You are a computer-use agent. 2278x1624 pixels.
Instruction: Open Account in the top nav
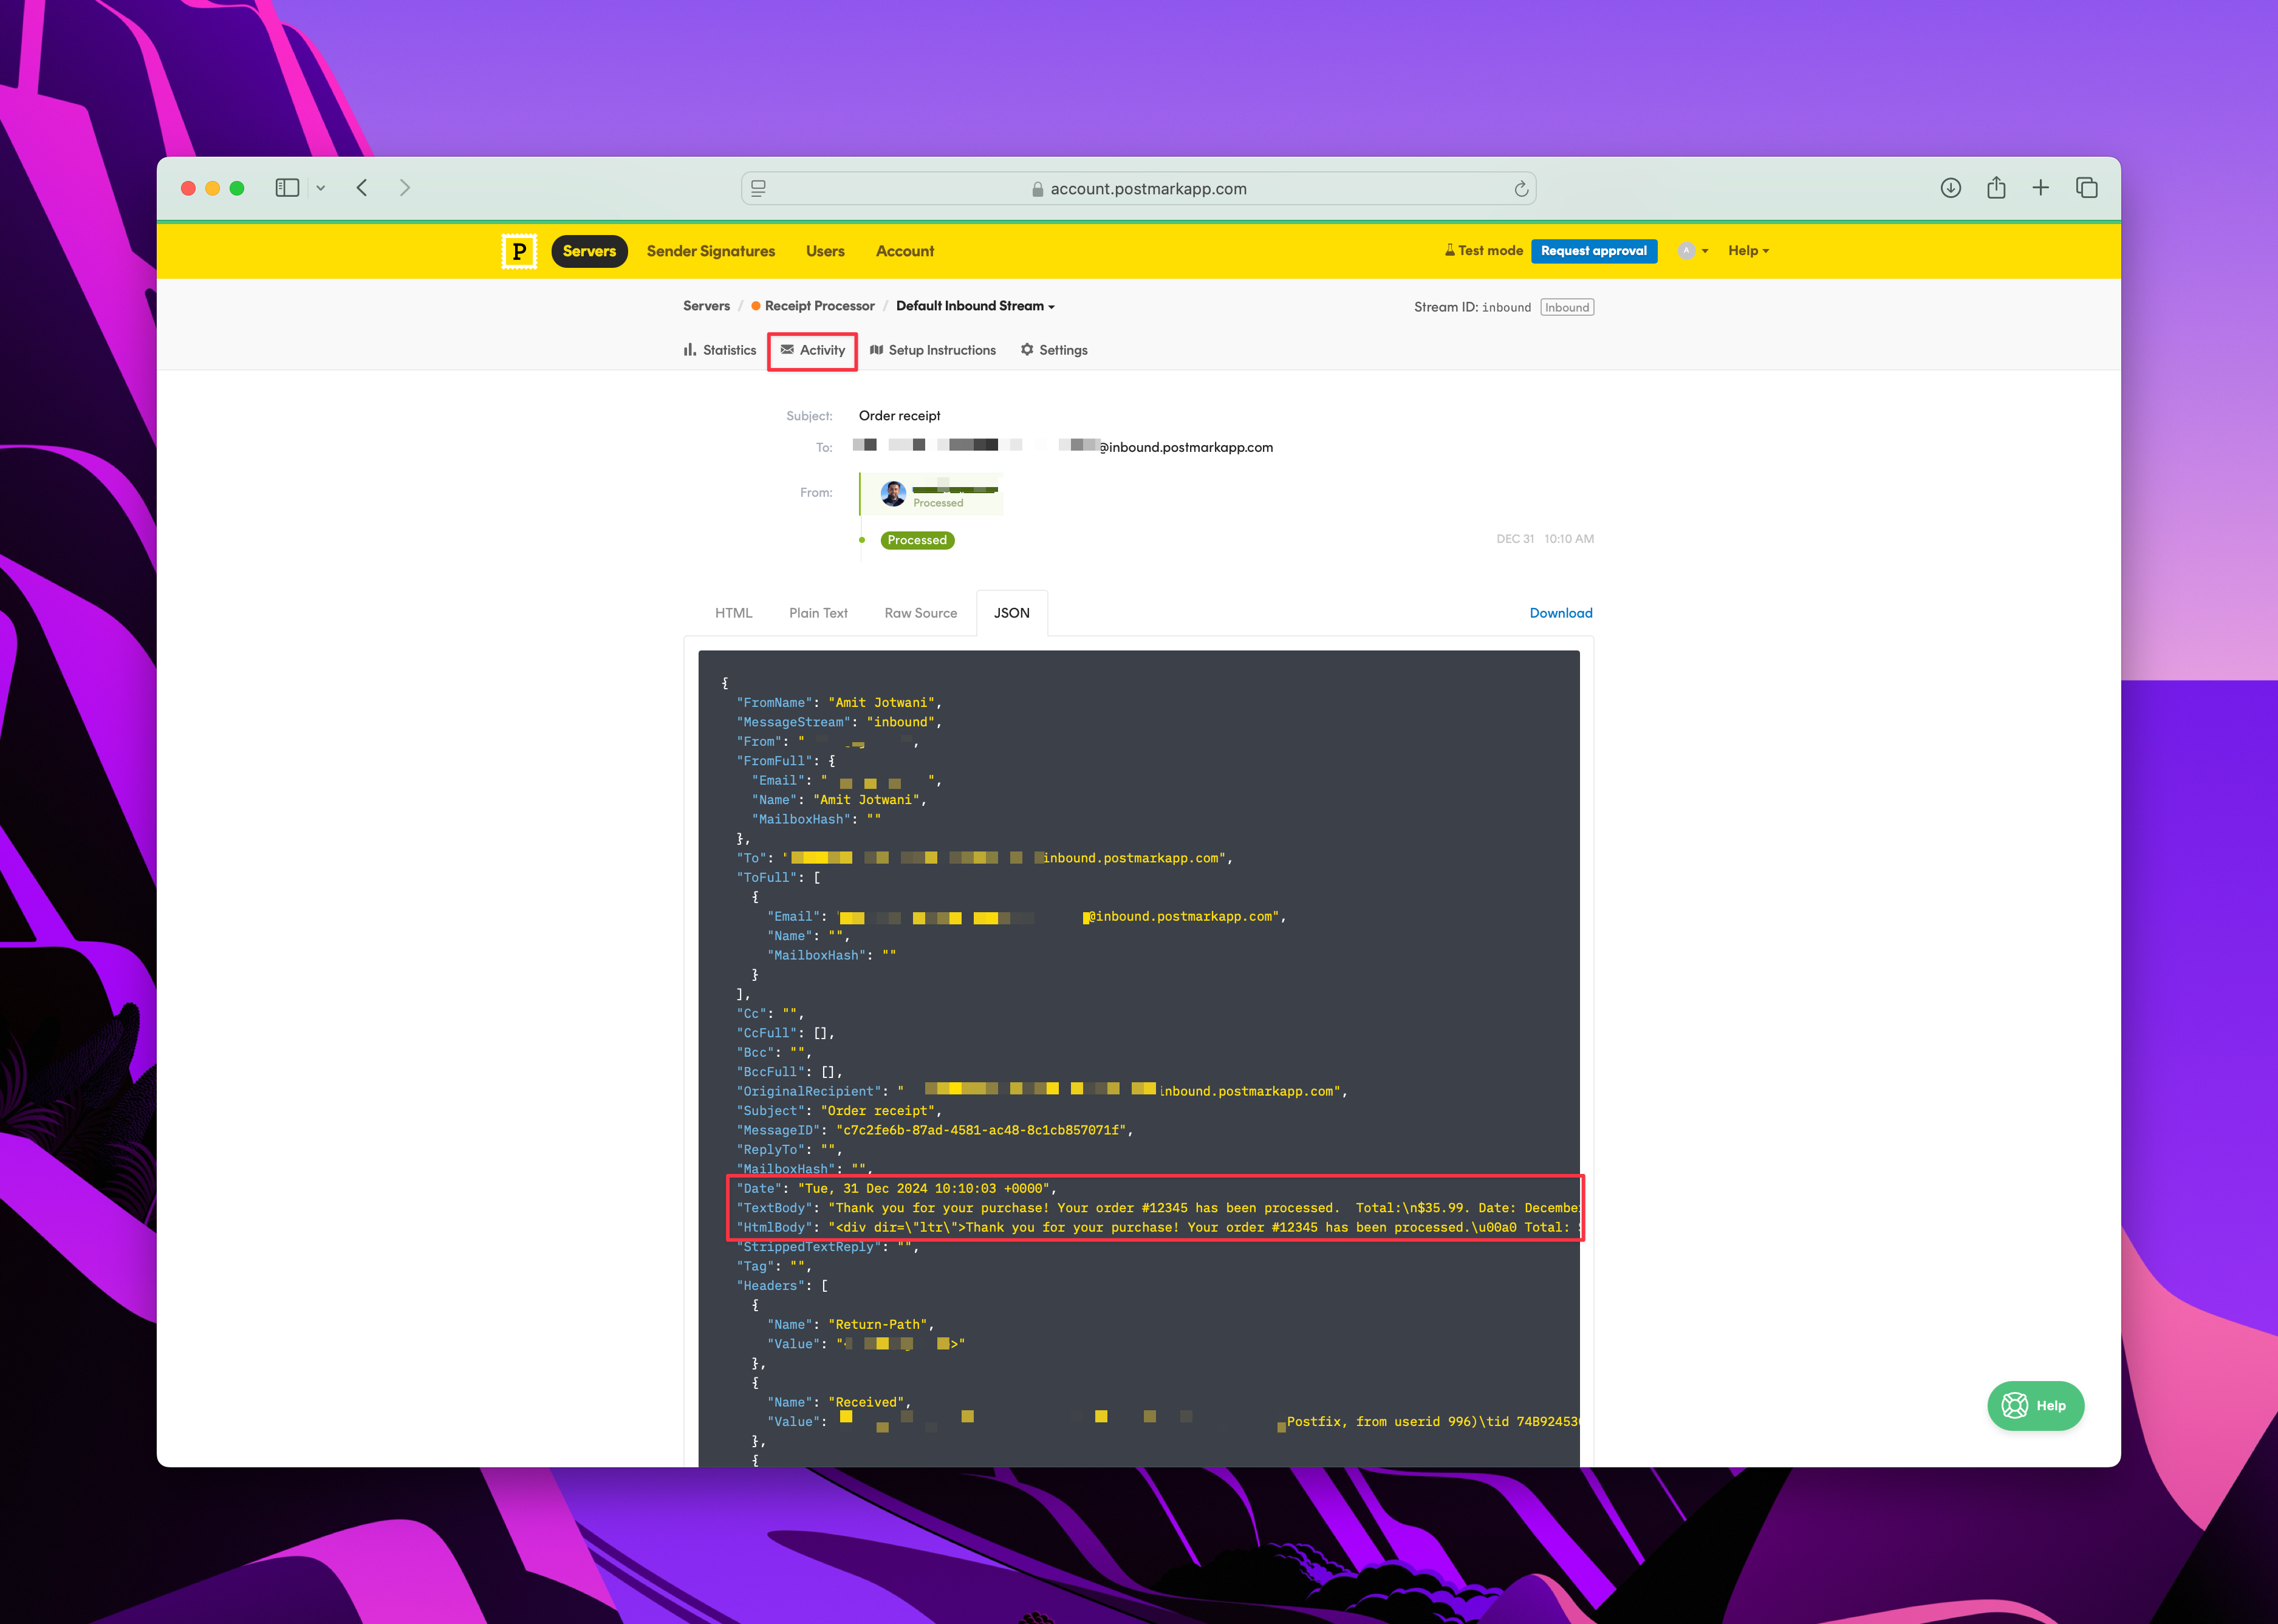click(x=905, y=251)
